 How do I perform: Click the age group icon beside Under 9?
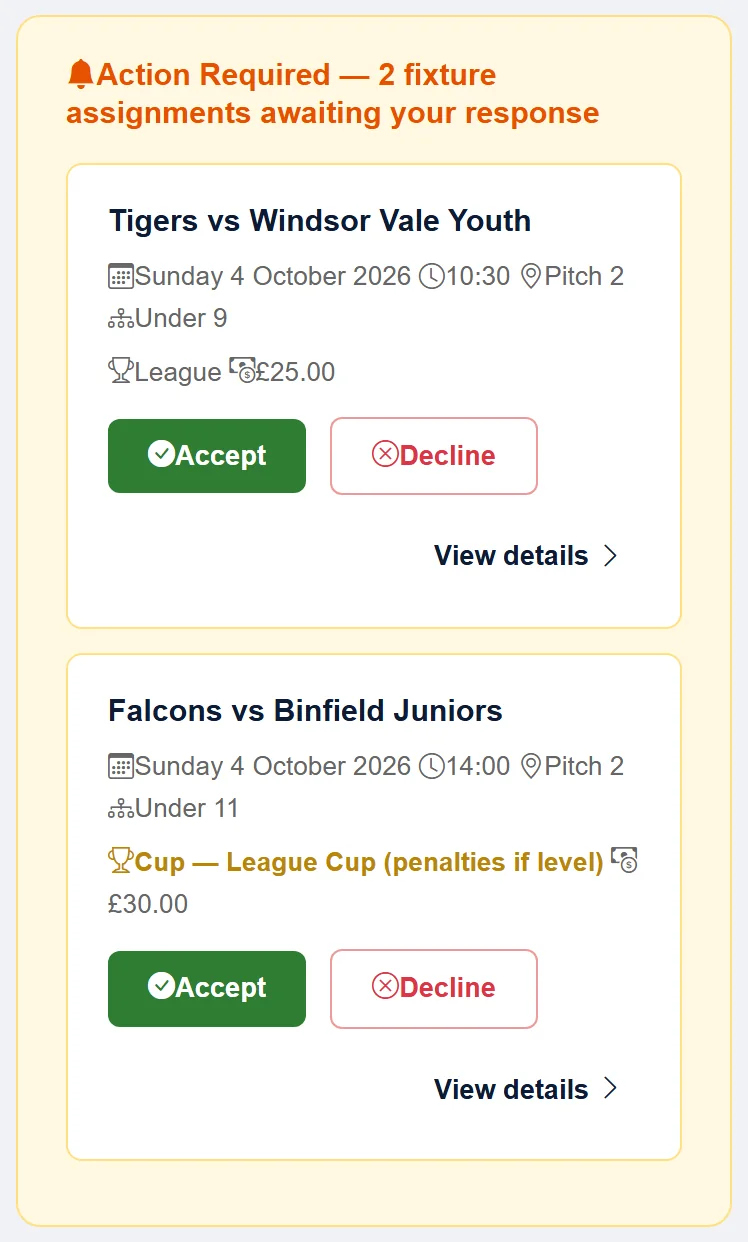[x=121, y=319]
